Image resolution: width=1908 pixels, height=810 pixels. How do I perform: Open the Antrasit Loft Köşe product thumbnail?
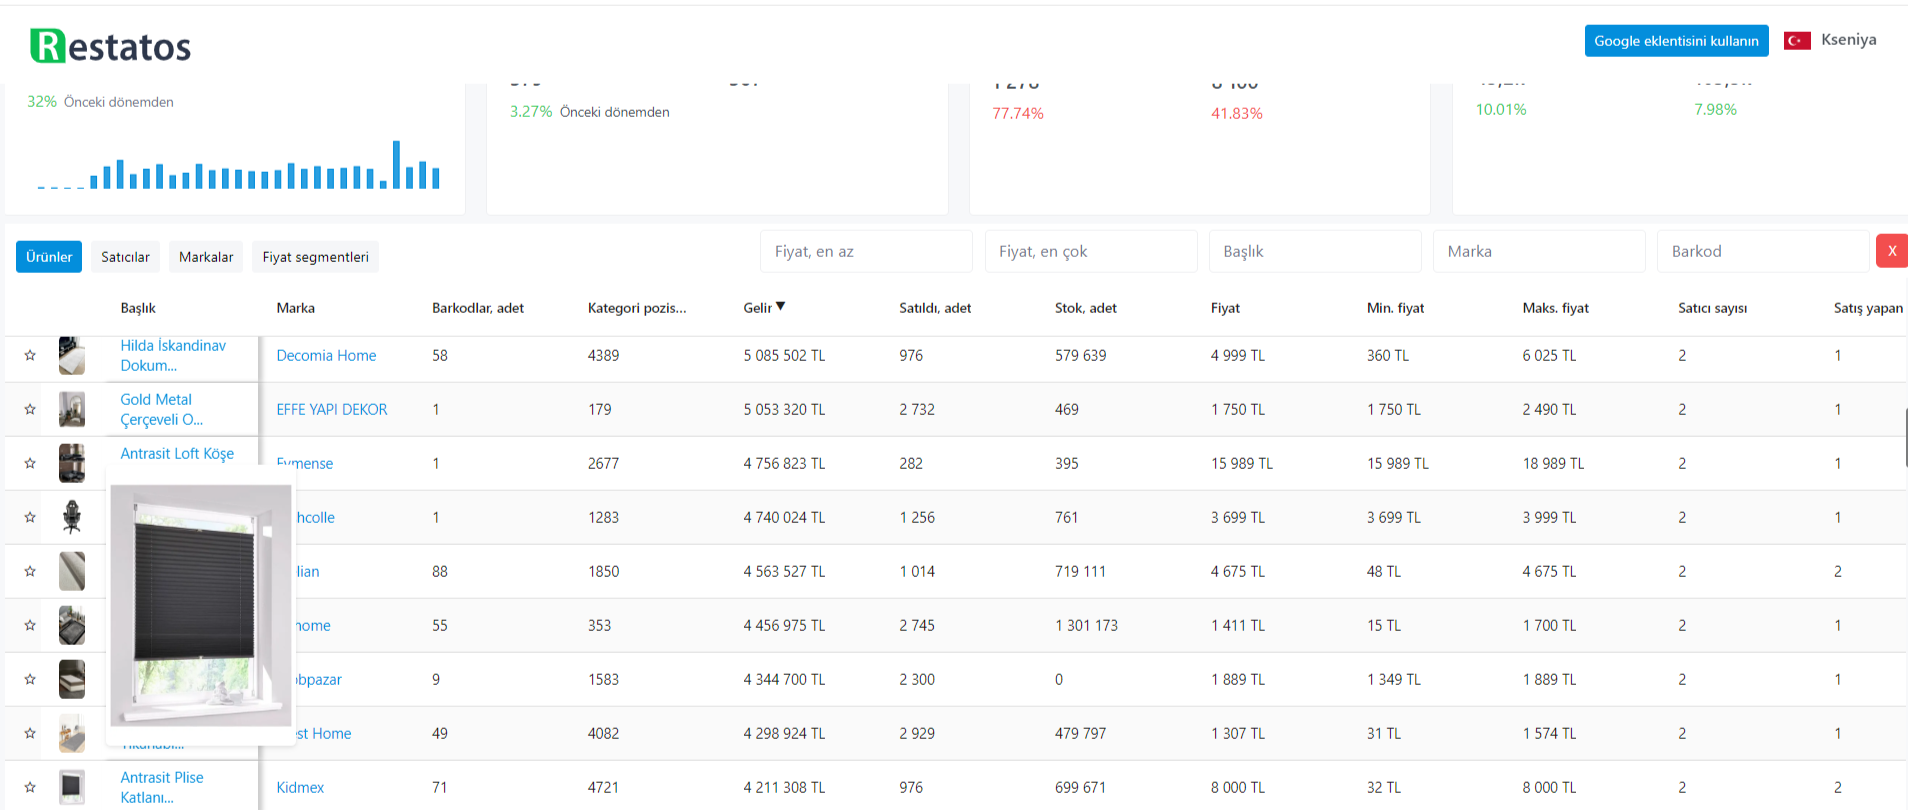pyautogui.click(x=72, y=463)
